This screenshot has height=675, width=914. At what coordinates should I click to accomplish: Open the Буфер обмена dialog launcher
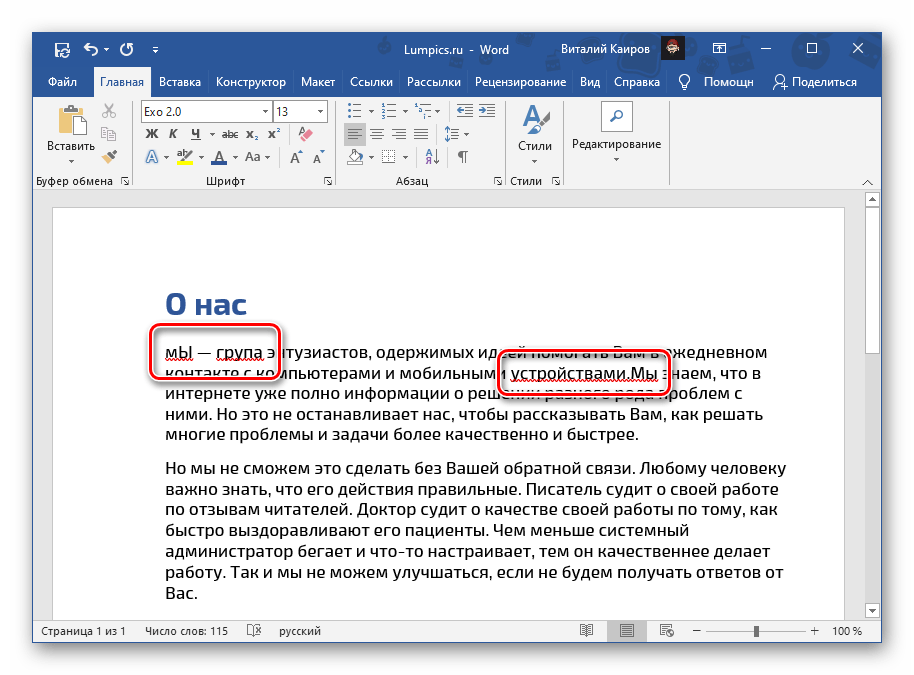(125, 181)
